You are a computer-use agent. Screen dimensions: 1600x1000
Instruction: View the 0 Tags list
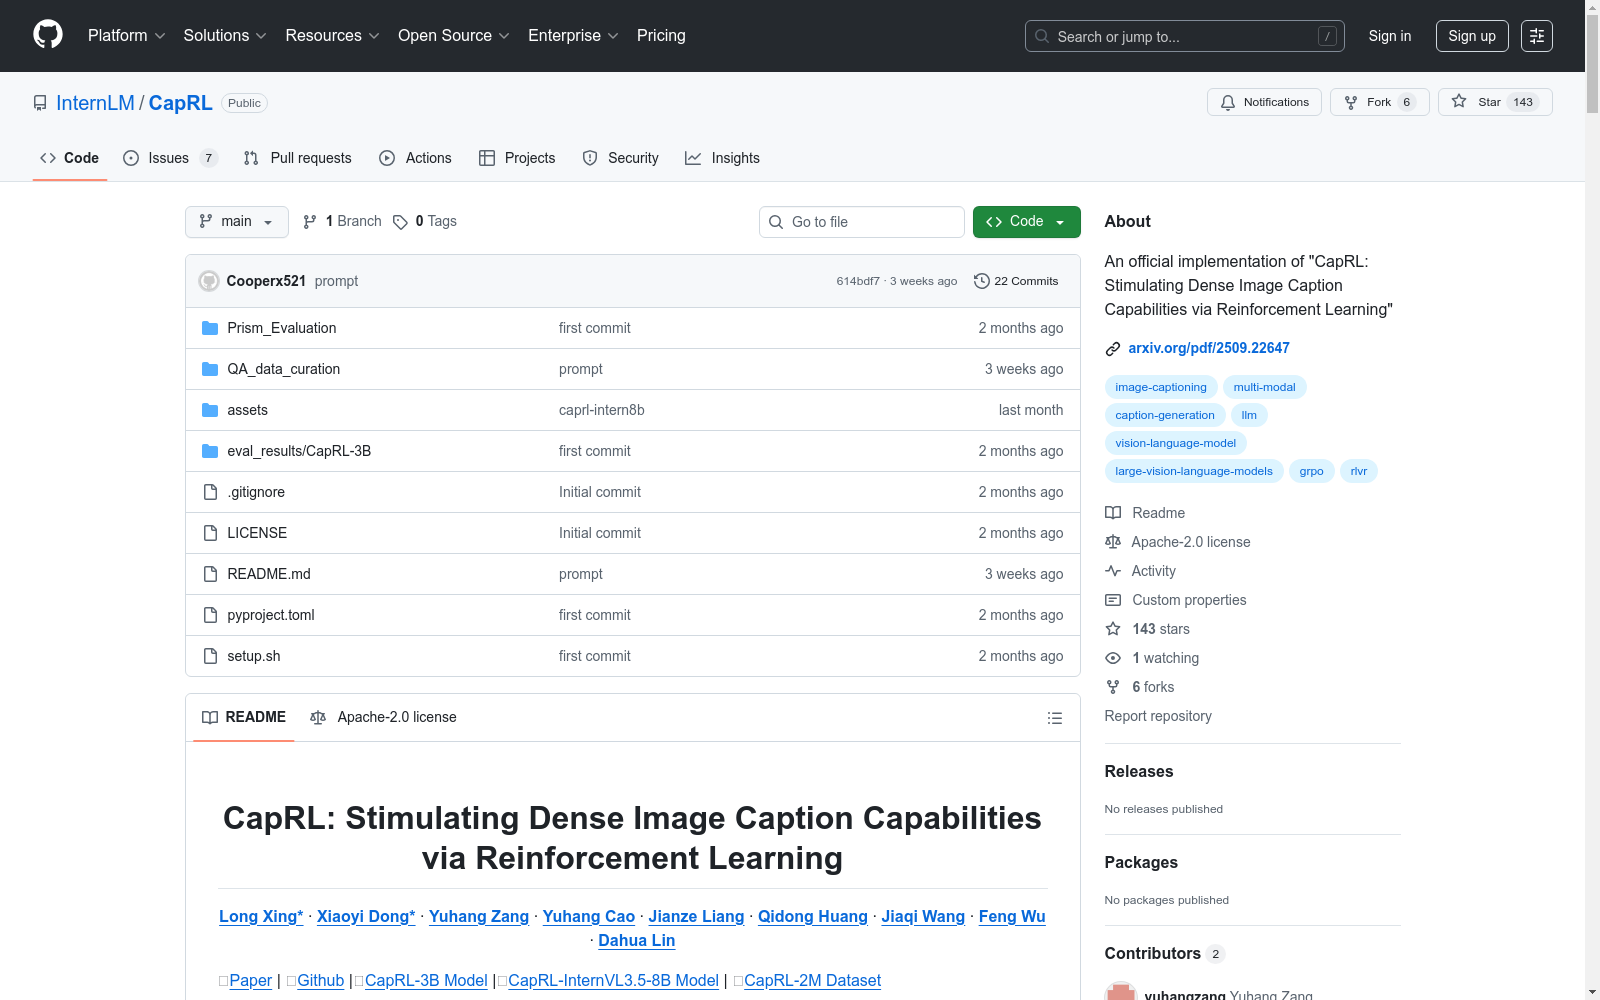[425, 222]
